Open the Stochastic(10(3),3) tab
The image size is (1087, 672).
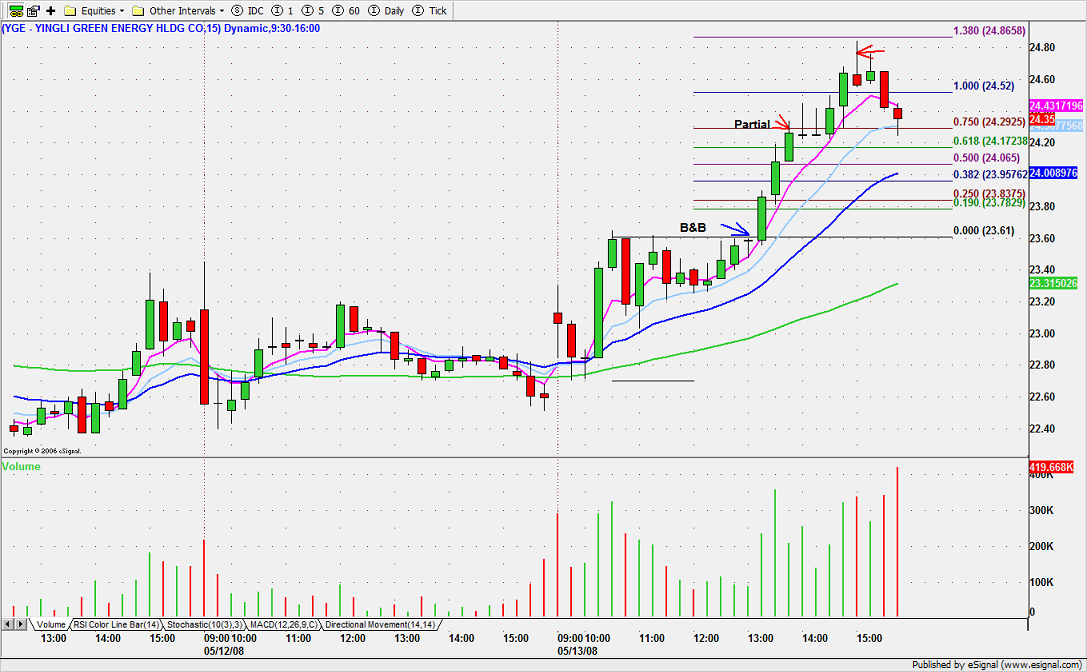205,625
